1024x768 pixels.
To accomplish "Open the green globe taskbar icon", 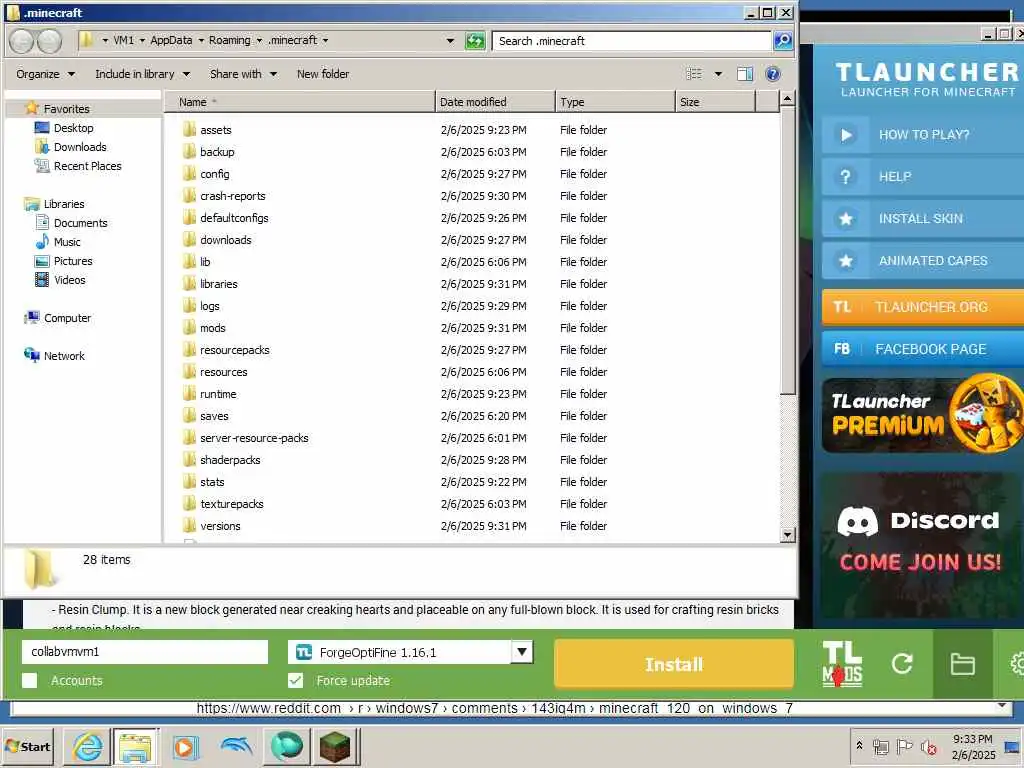I will [x=287, y=746].
